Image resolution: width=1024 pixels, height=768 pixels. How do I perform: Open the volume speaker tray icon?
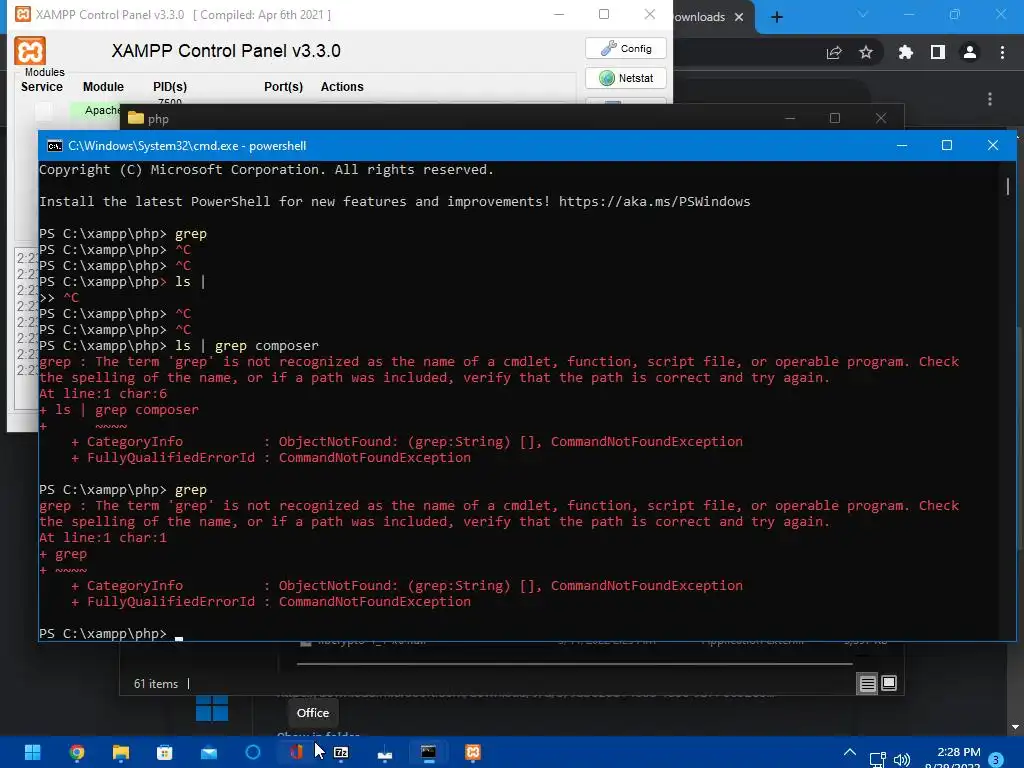(902, 759)
